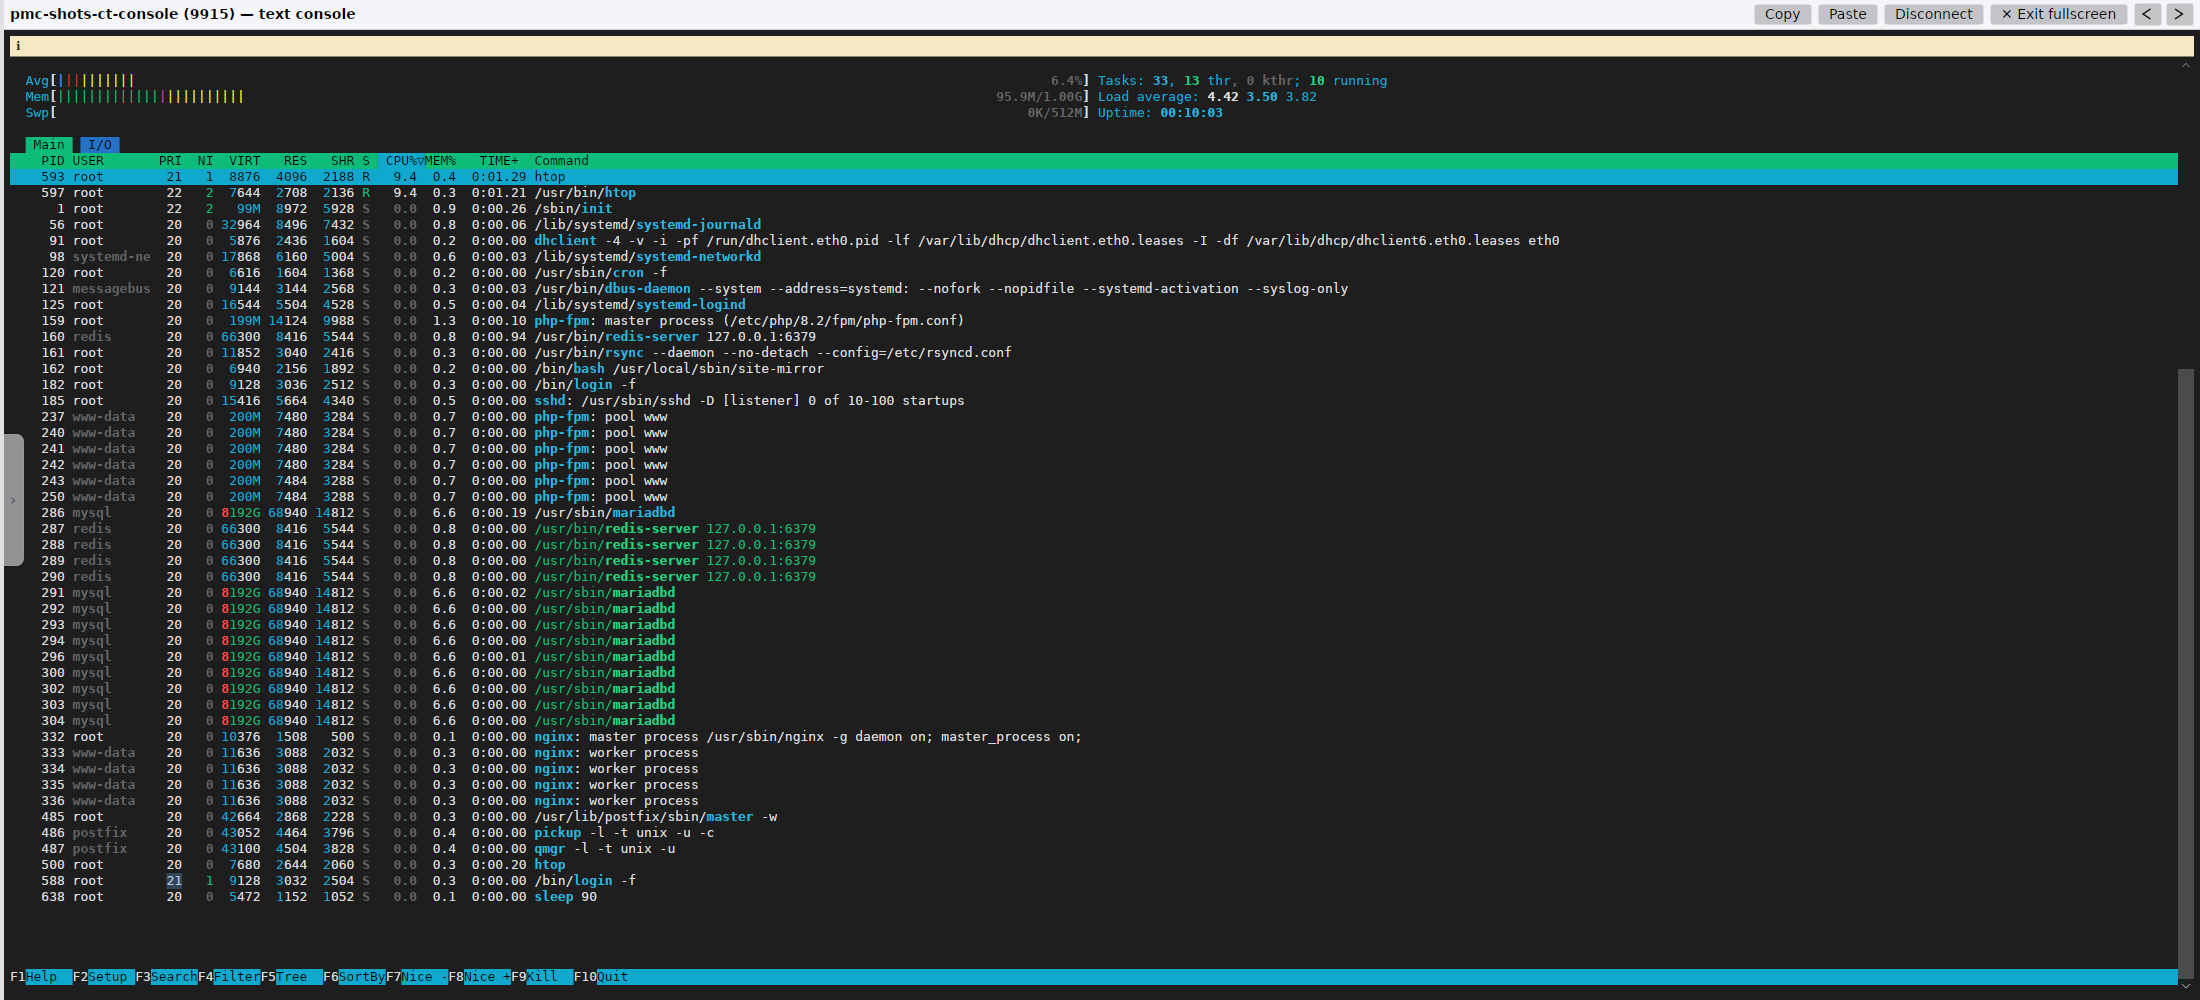Select the cron process row

pyautogui.click(x=1094, y=273)
